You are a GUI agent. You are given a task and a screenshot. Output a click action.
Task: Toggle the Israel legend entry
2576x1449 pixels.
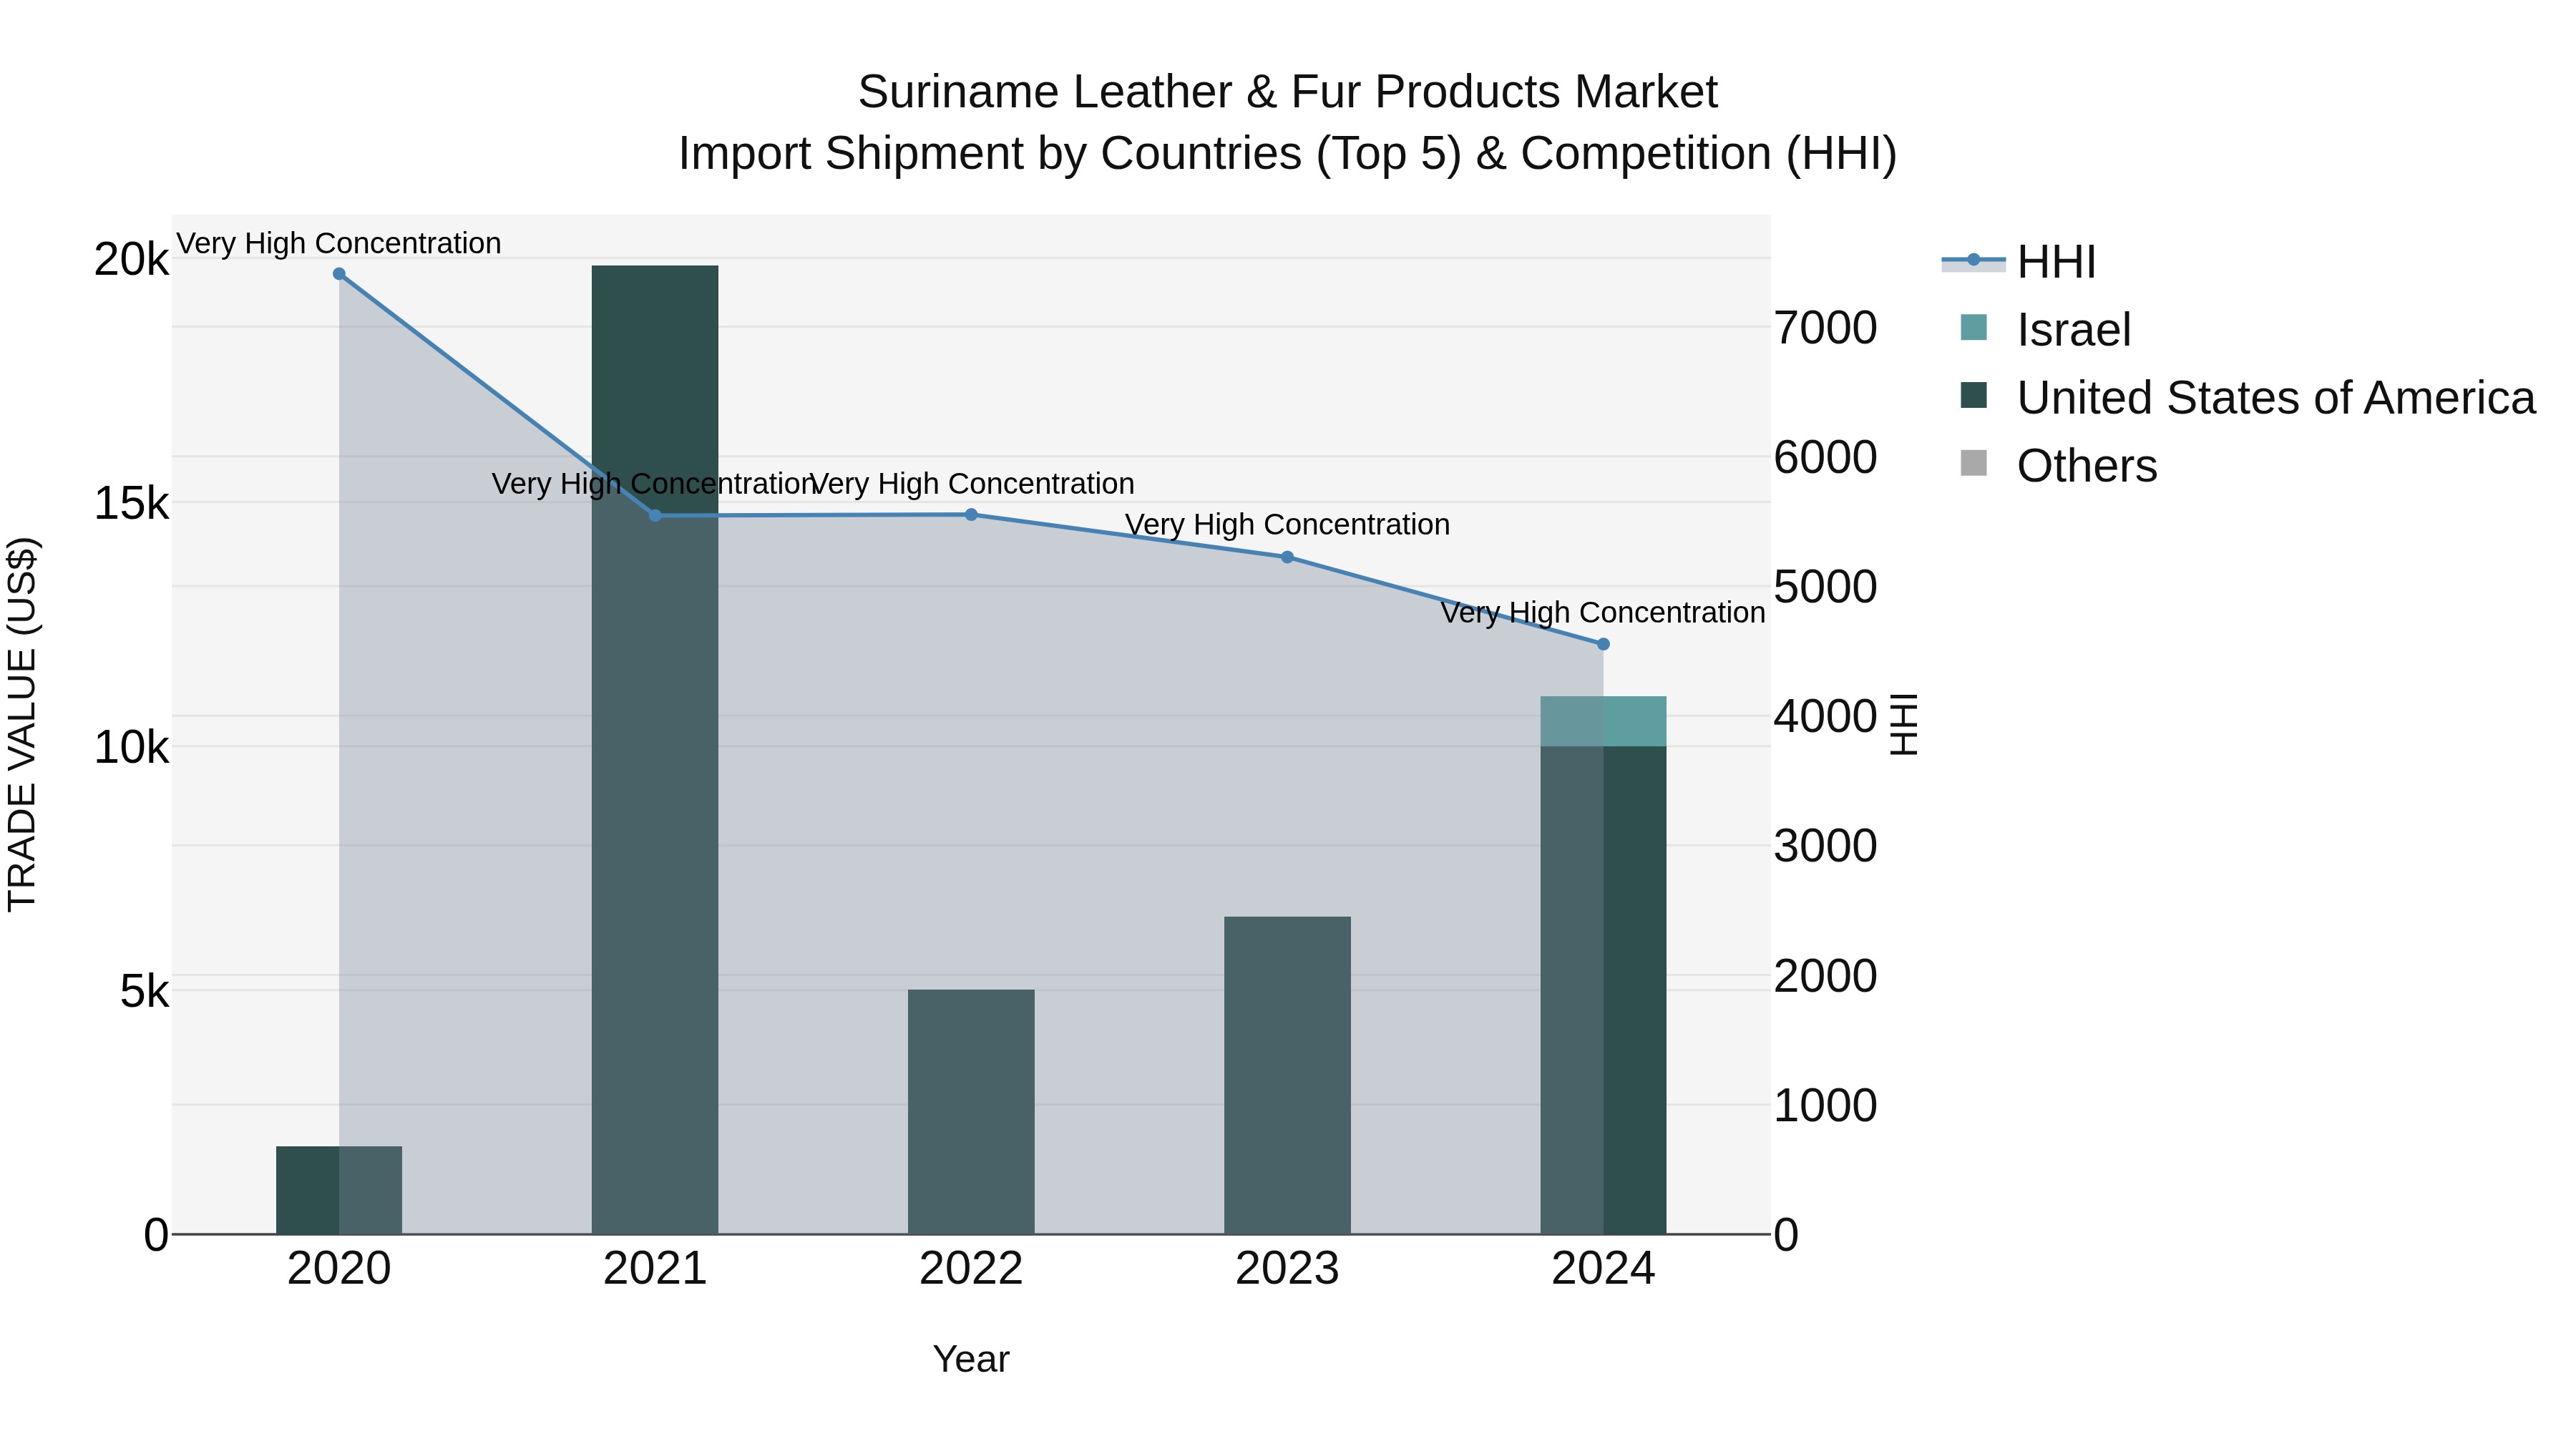click(x=2045, y=329)
